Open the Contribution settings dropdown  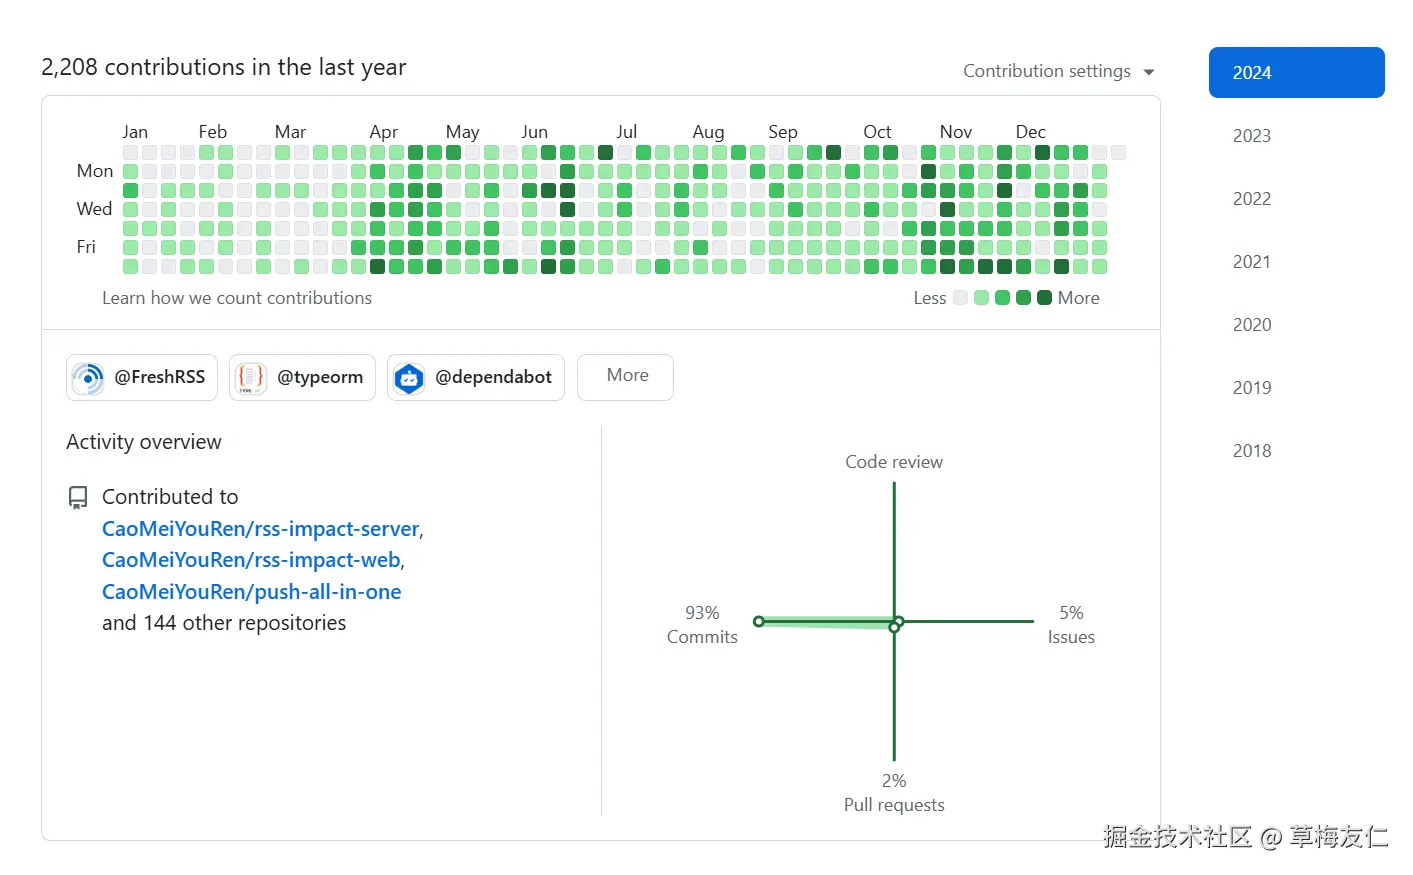[1059, 71]
